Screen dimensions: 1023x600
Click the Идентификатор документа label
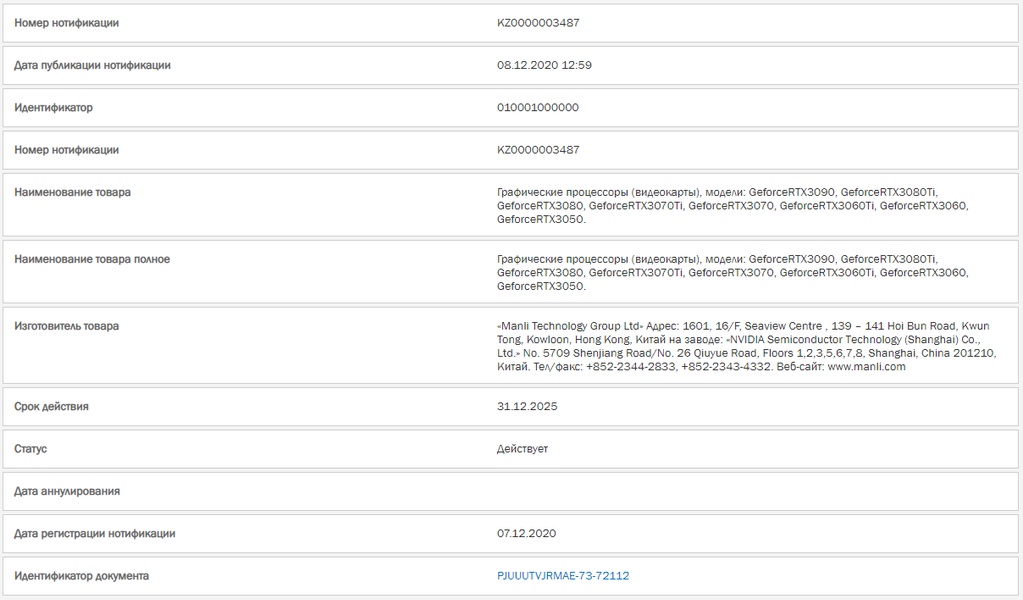tap(82, 576)
